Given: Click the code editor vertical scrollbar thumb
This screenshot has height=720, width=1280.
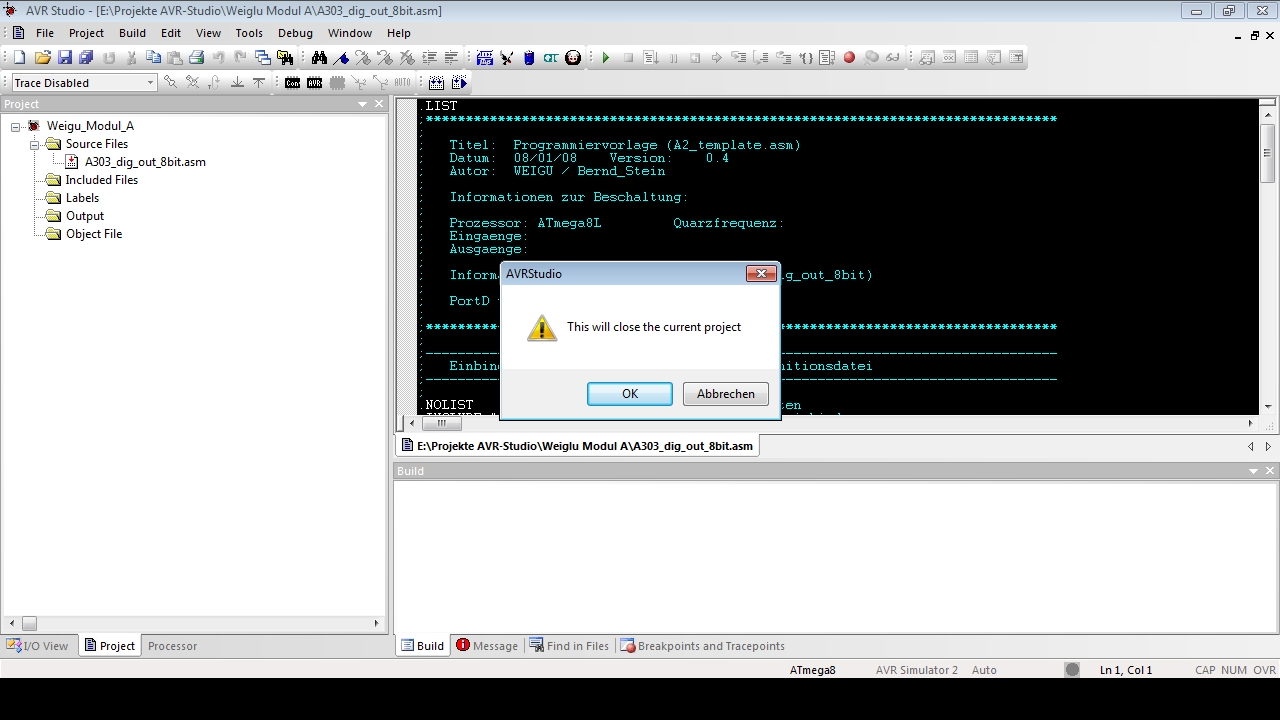Looking at the screenshot, I should [1267, 153].
